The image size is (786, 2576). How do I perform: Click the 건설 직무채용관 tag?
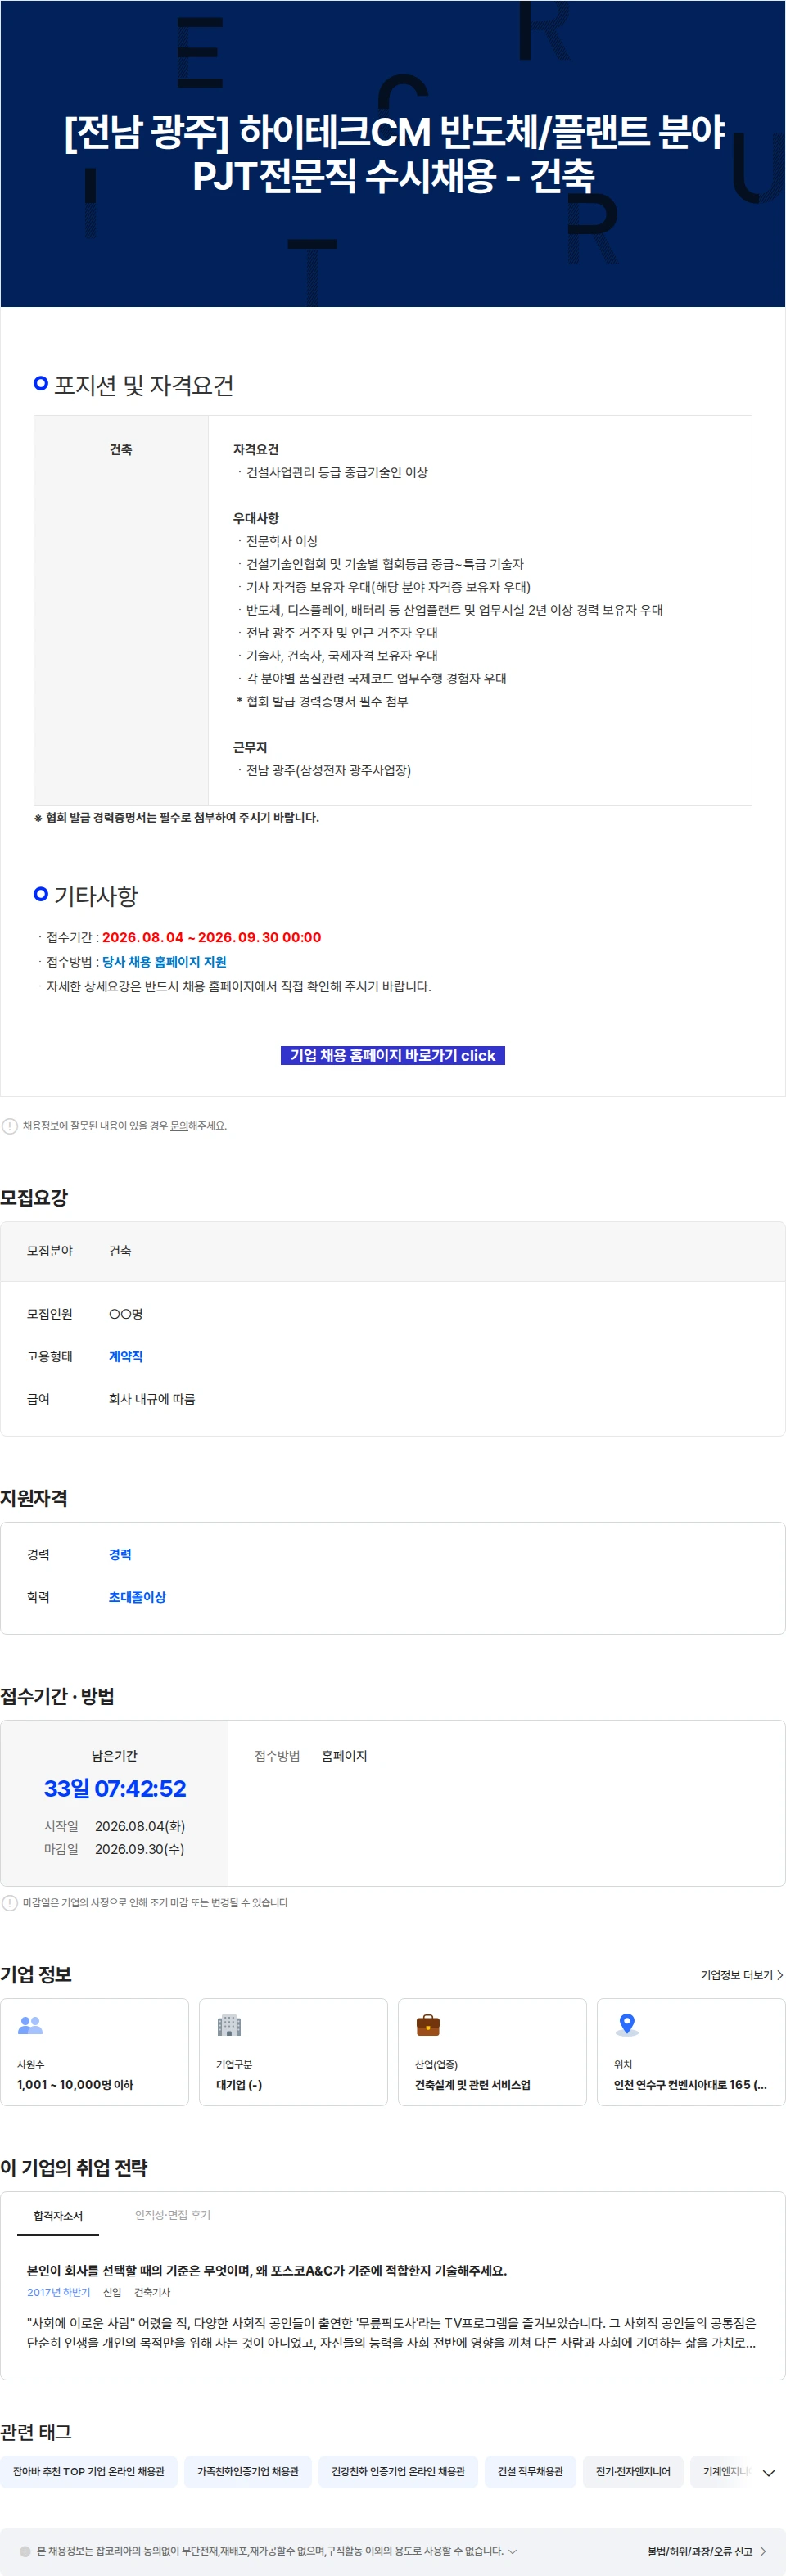point(530,2471)
